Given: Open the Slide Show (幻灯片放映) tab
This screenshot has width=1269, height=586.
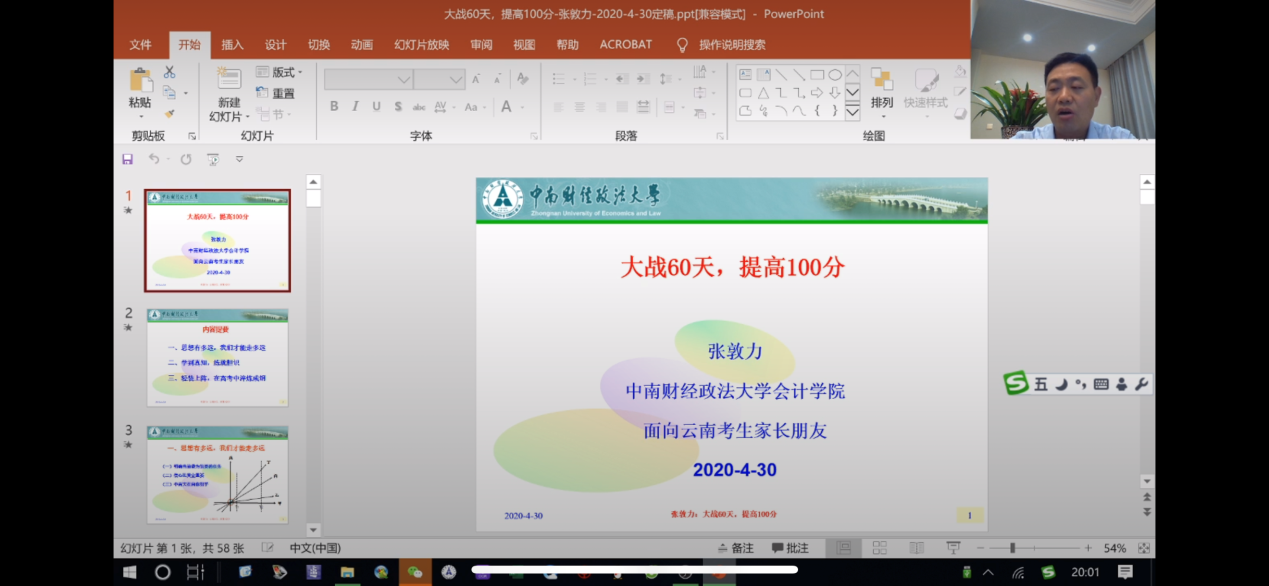Looking at the screenshot, I should pyautogui.click(x=421, y=45).
